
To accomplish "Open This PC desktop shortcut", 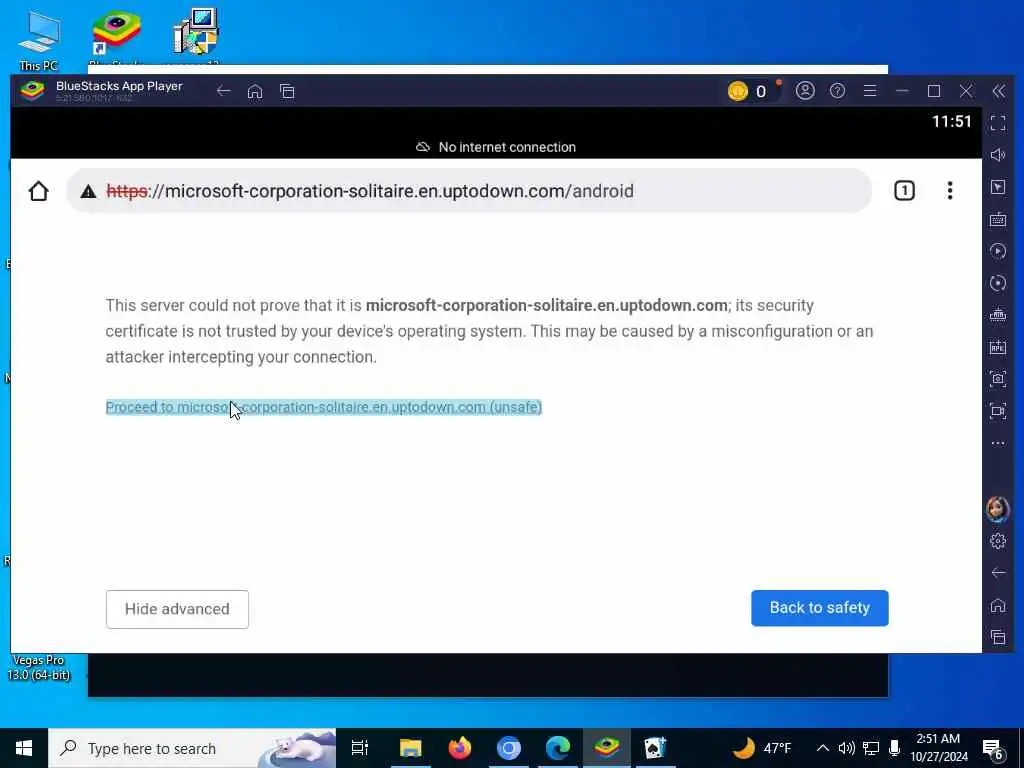I will pyautogui.click(x=39, y=40).
